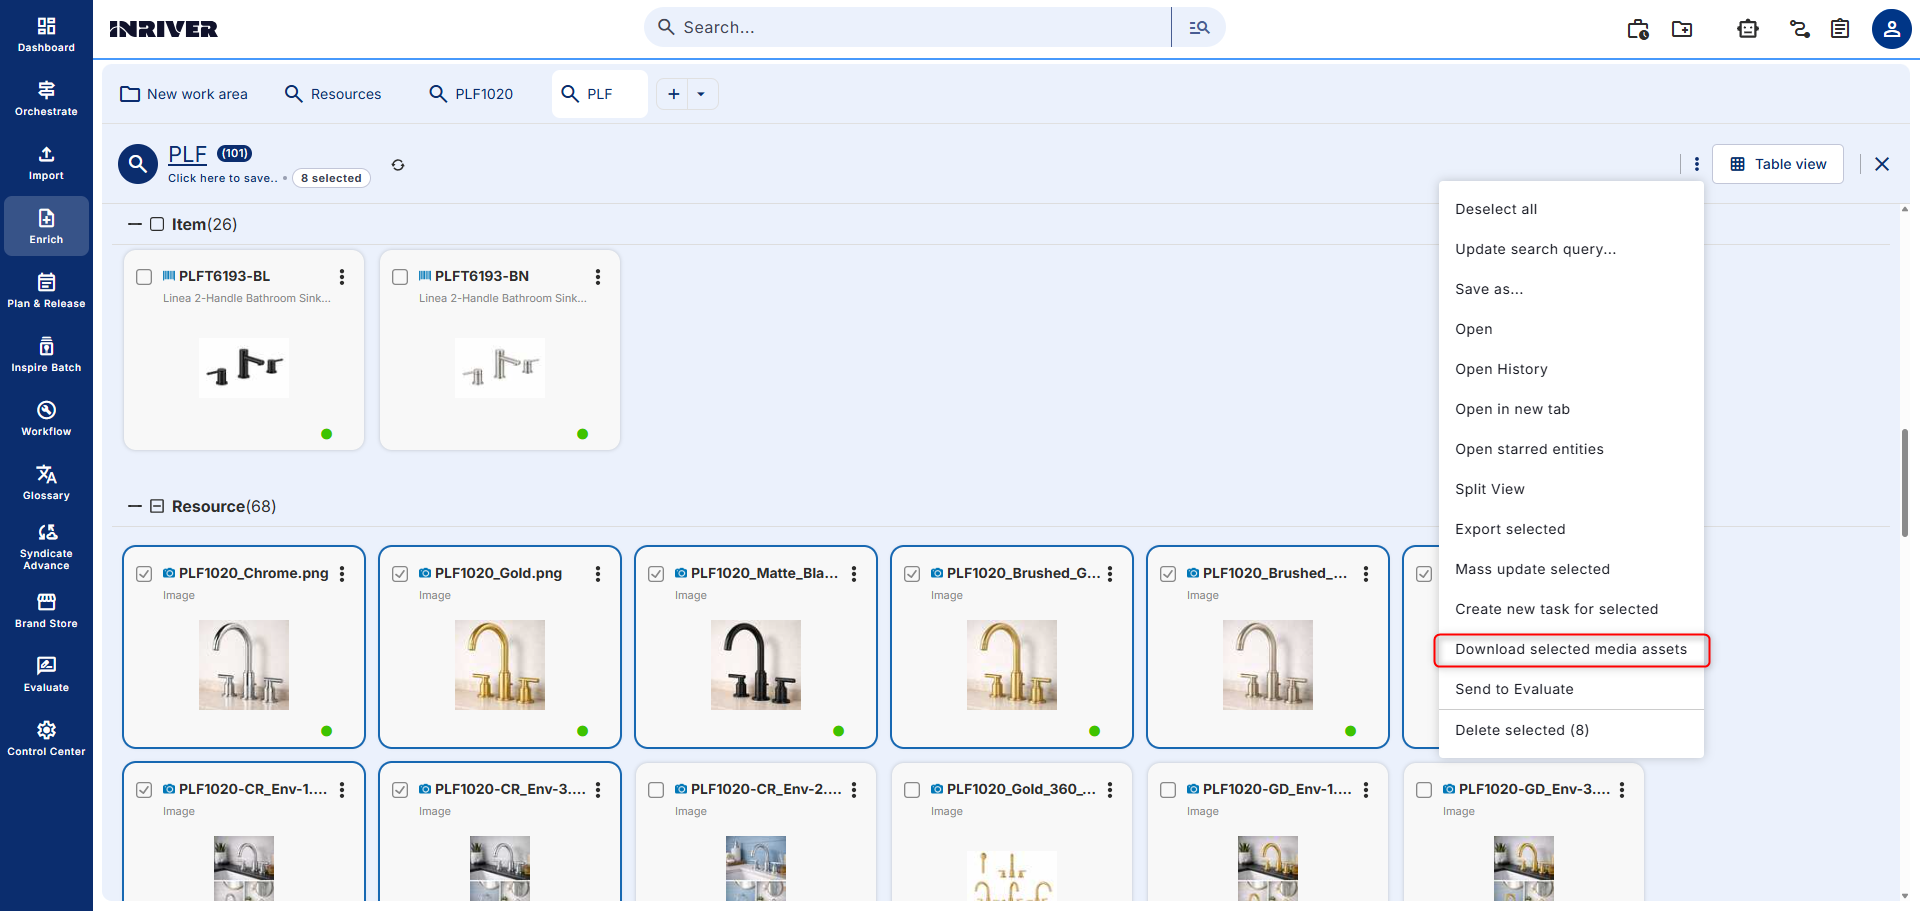Image resolution: width=1920 pixels, height=911 pixels.
Task: Choose Download selected media assets
Action: 1571,649
